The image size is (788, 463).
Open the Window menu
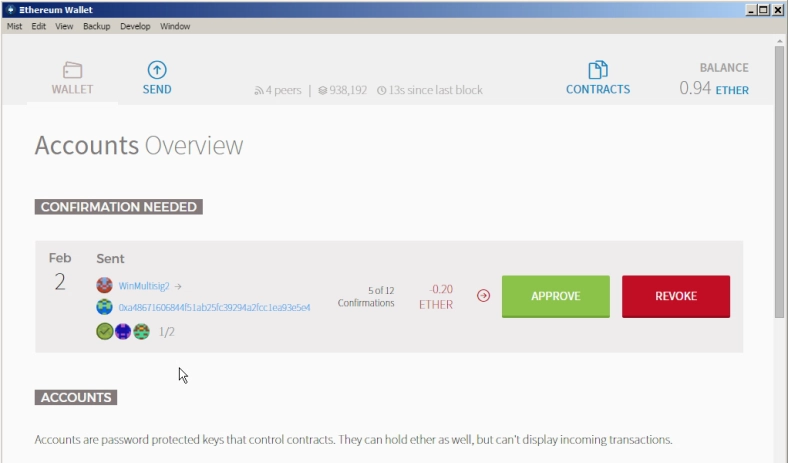point(175,26)
